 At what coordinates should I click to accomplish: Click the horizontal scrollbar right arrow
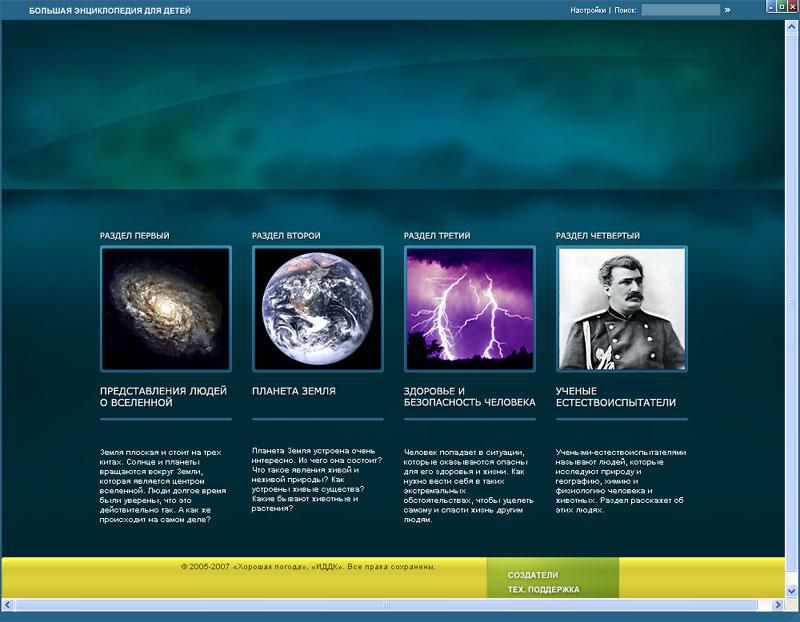(x=777, y=604)
